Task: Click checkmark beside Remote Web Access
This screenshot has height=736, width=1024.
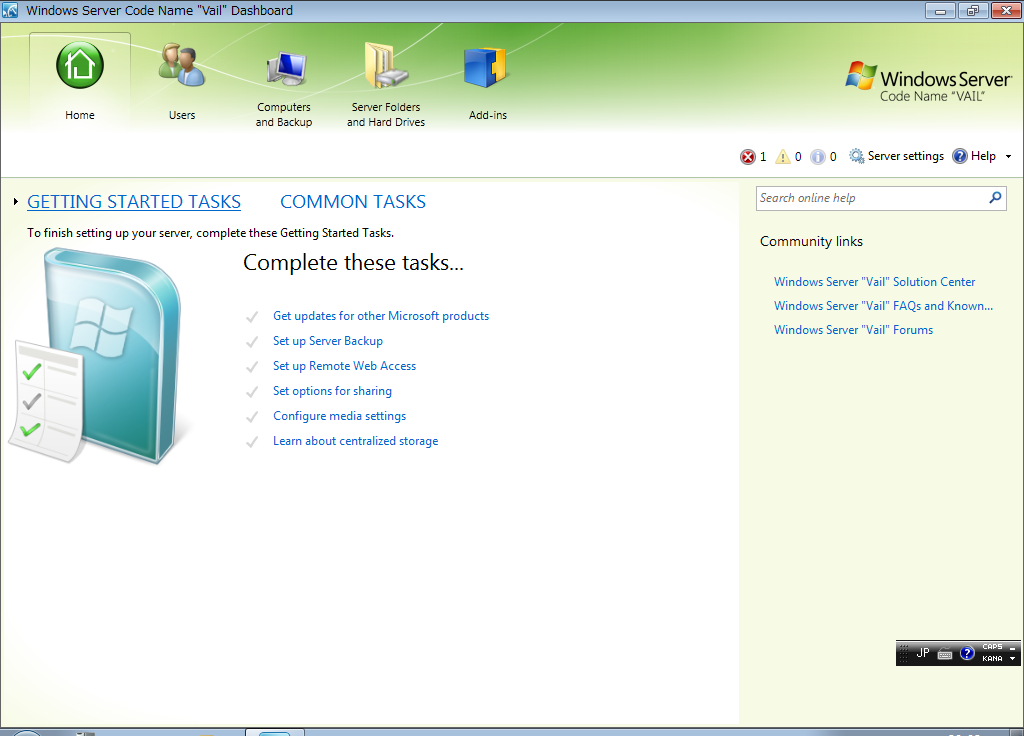Action: click(x=252, y=367)
